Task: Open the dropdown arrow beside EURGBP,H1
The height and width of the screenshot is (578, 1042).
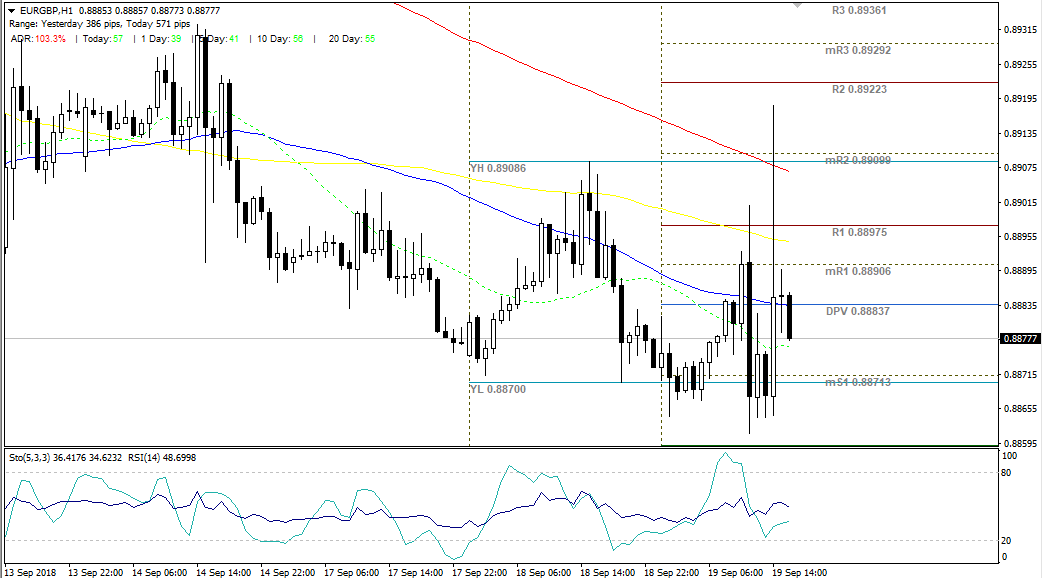Action: 11,11
